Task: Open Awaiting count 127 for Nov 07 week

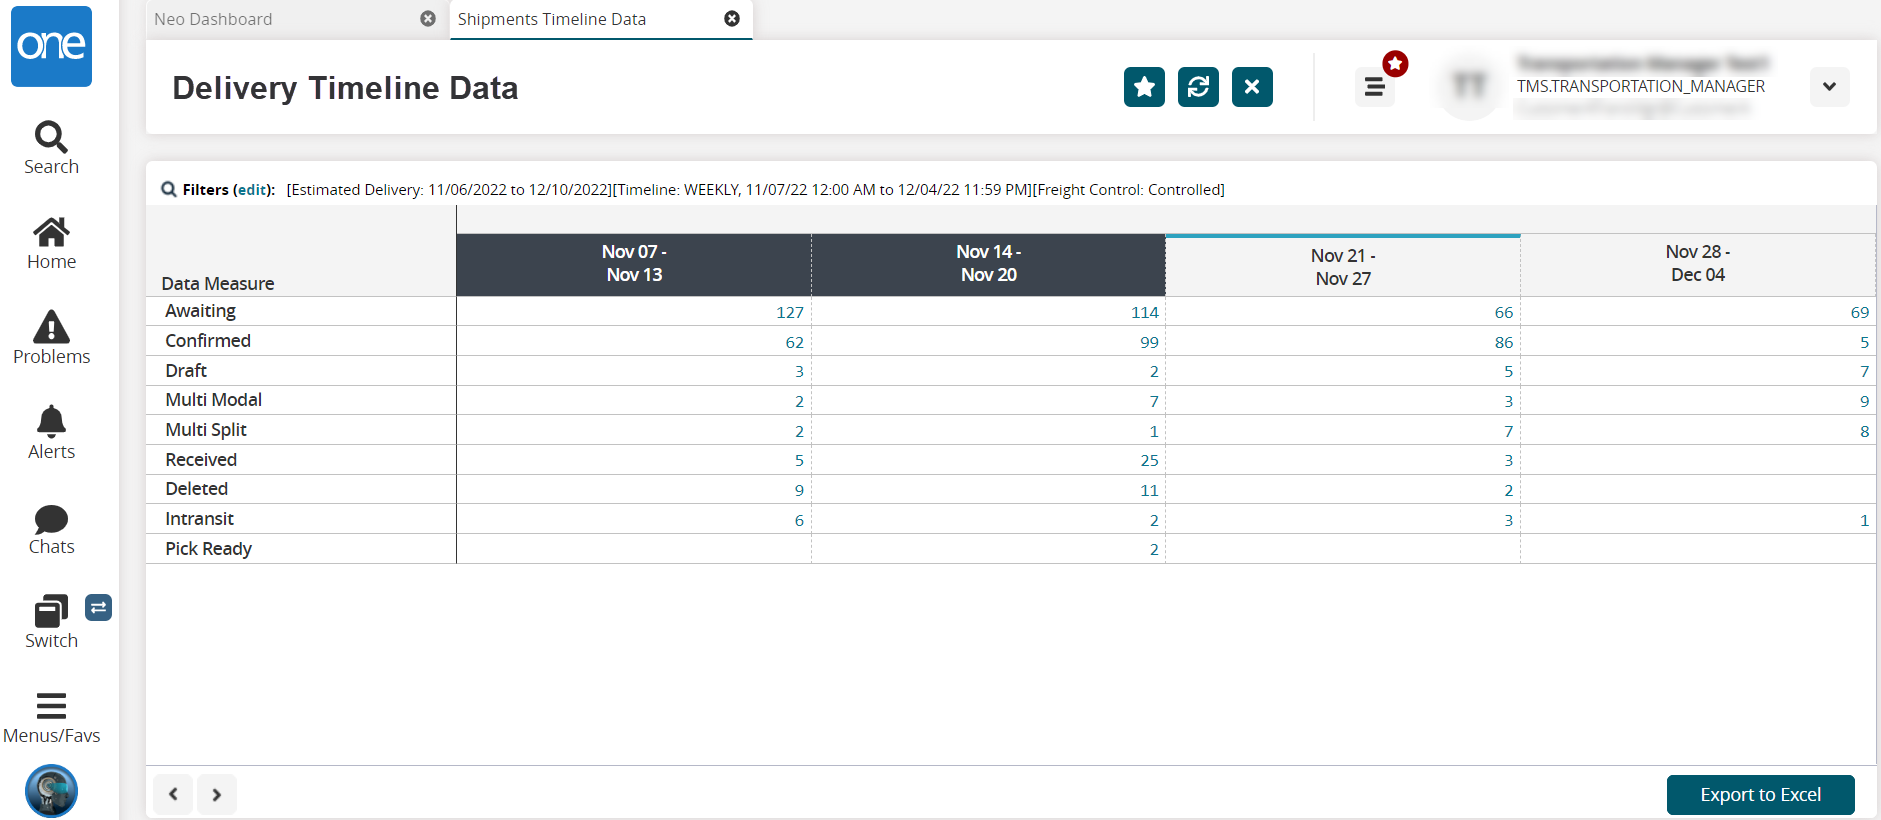Action: tap(789, 313)
